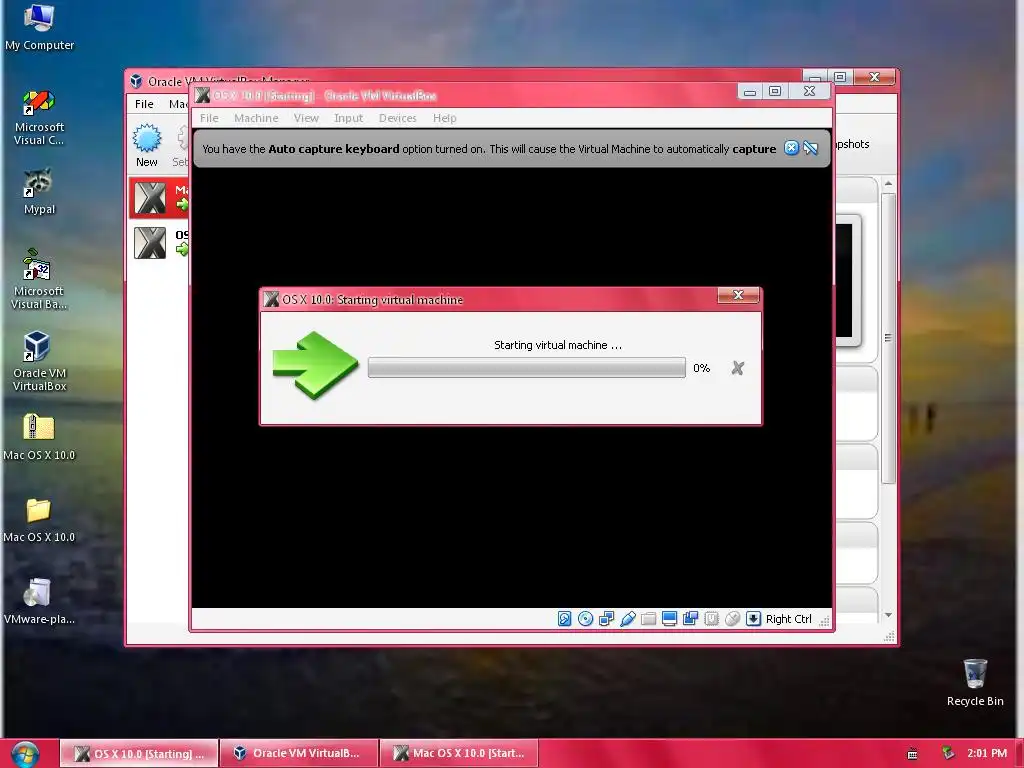Select the VMware-player installer desktop icon
This screenshot has width=1024, height=768.
39,601
